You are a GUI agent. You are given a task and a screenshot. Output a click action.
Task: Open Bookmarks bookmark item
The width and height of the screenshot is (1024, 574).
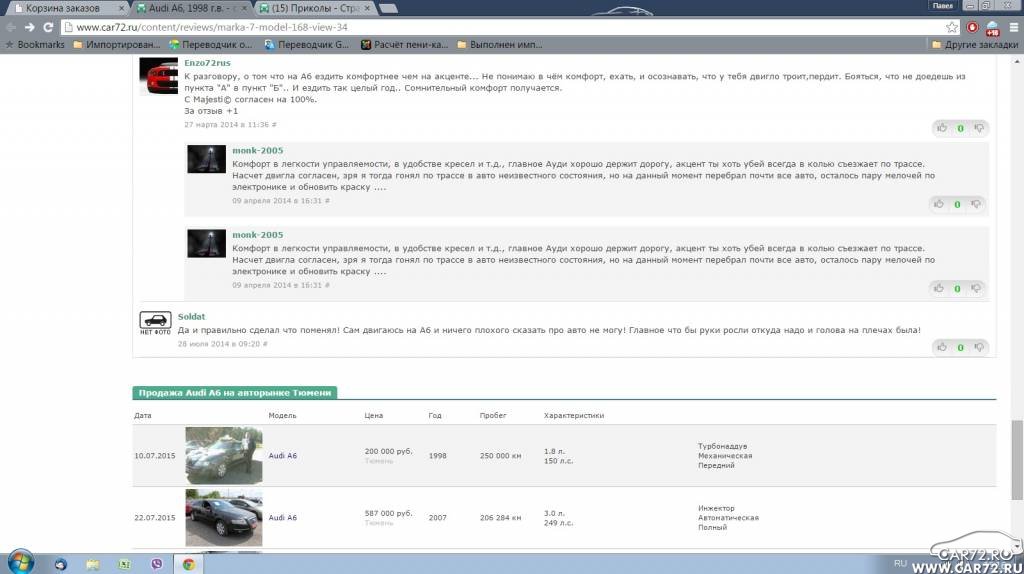35,44
